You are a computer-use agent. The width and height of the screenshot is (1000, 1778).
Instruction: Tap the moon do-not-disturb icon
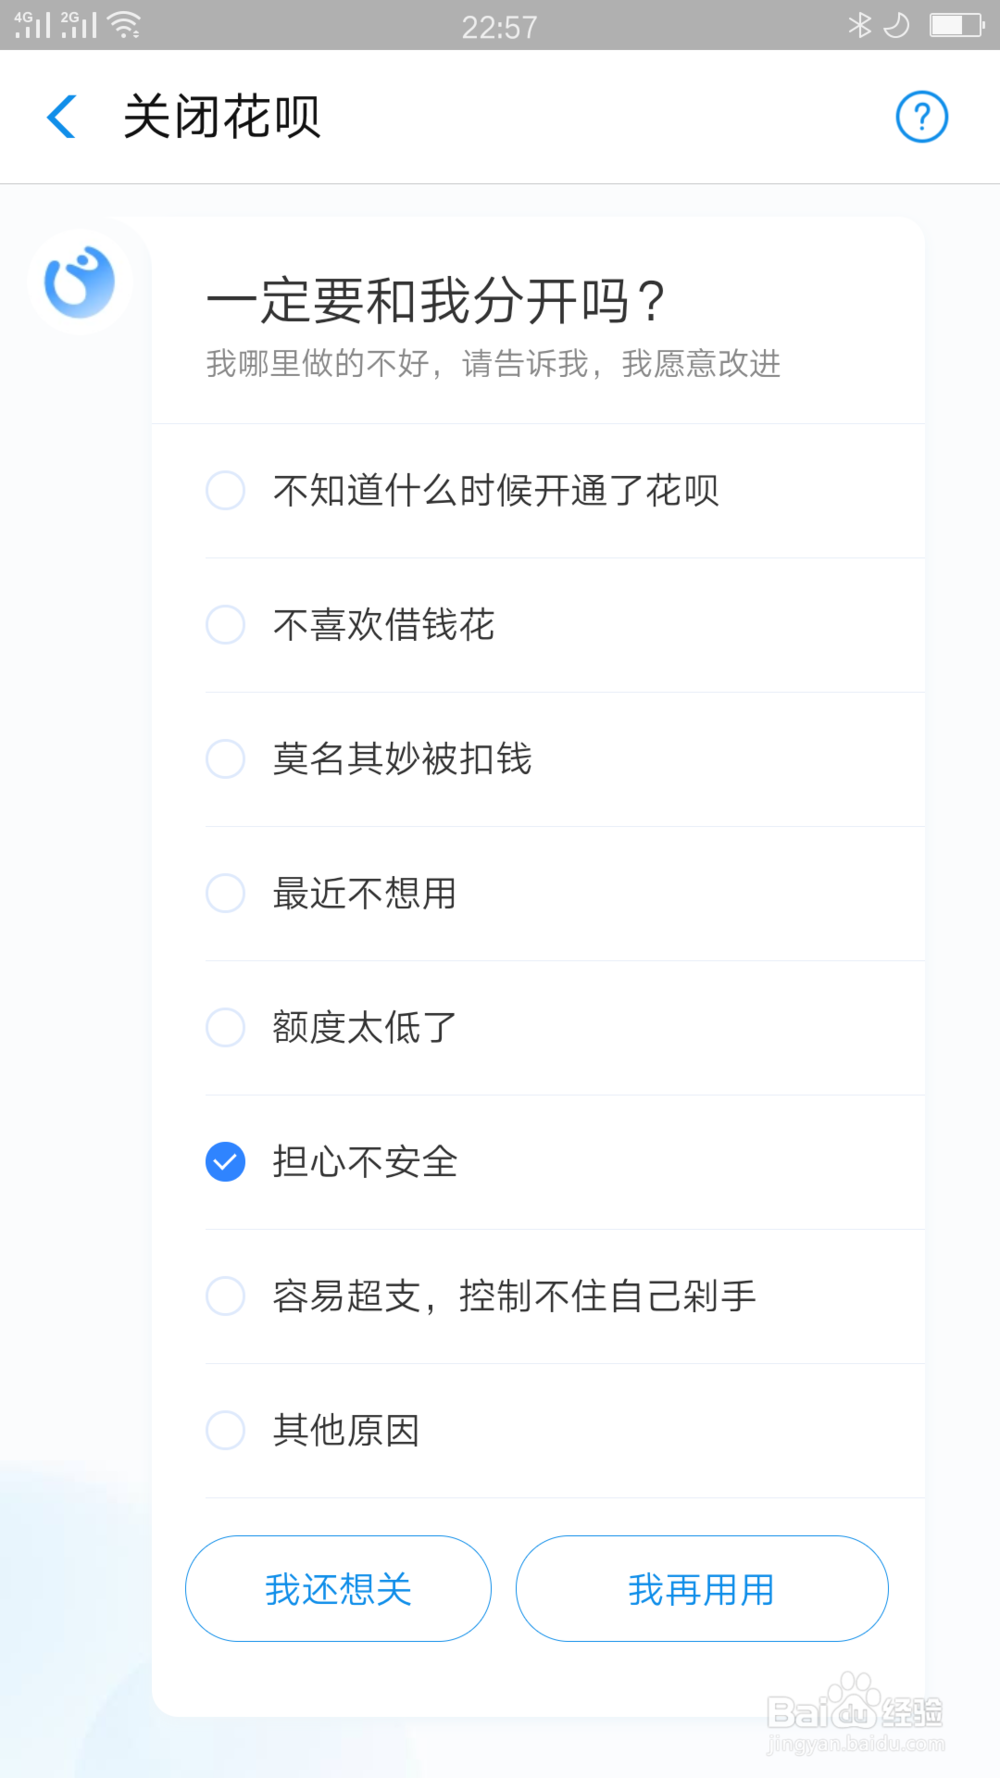click(897, 25)
